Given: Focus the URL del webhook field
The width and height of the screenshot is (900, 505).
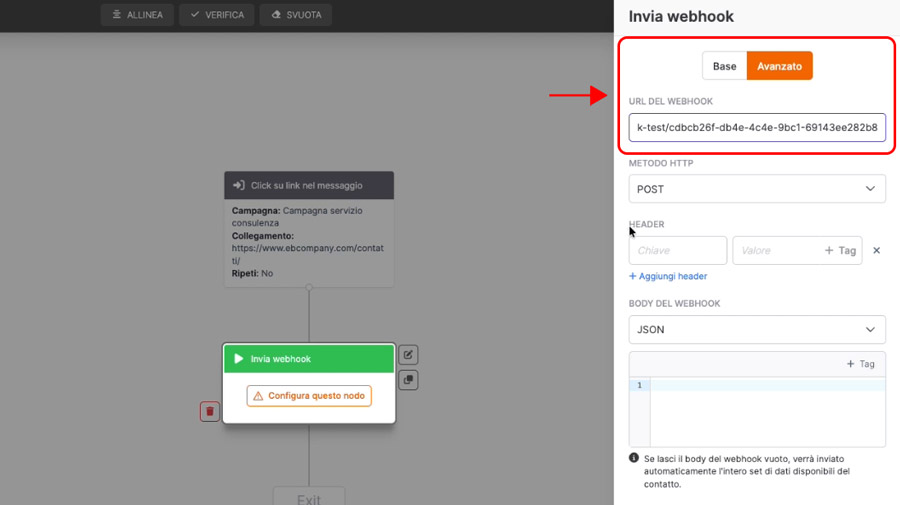Looking at the screenshot, I should [x=757, y=128].
